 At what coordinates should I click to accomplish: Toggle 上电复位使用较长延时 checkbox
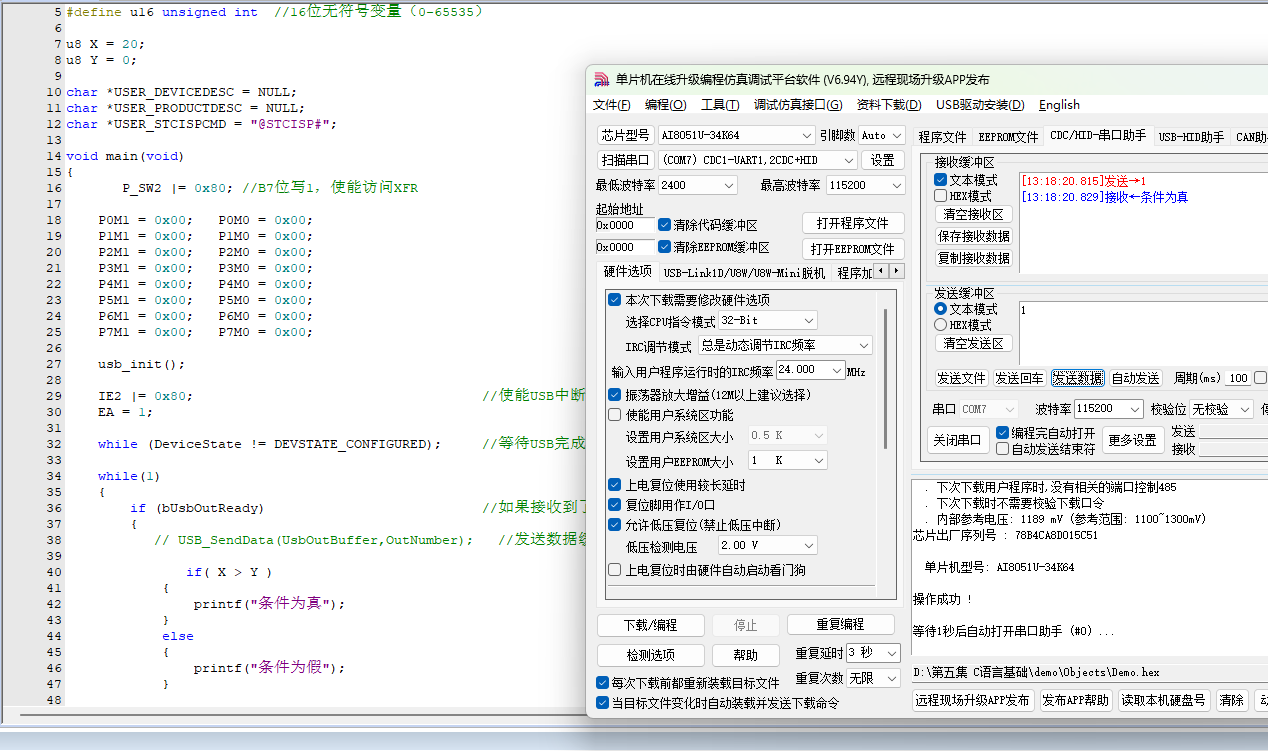[x=615, y=485]
